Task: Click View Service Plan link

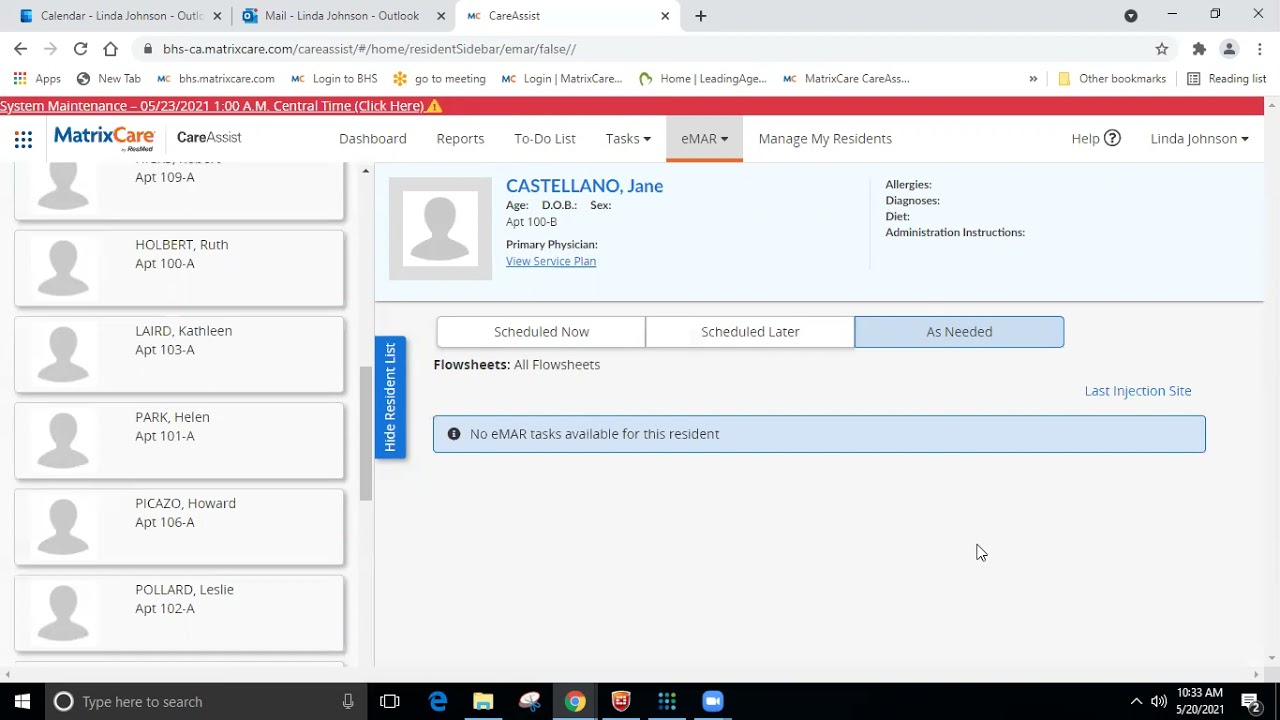Action: coord(551,261)
